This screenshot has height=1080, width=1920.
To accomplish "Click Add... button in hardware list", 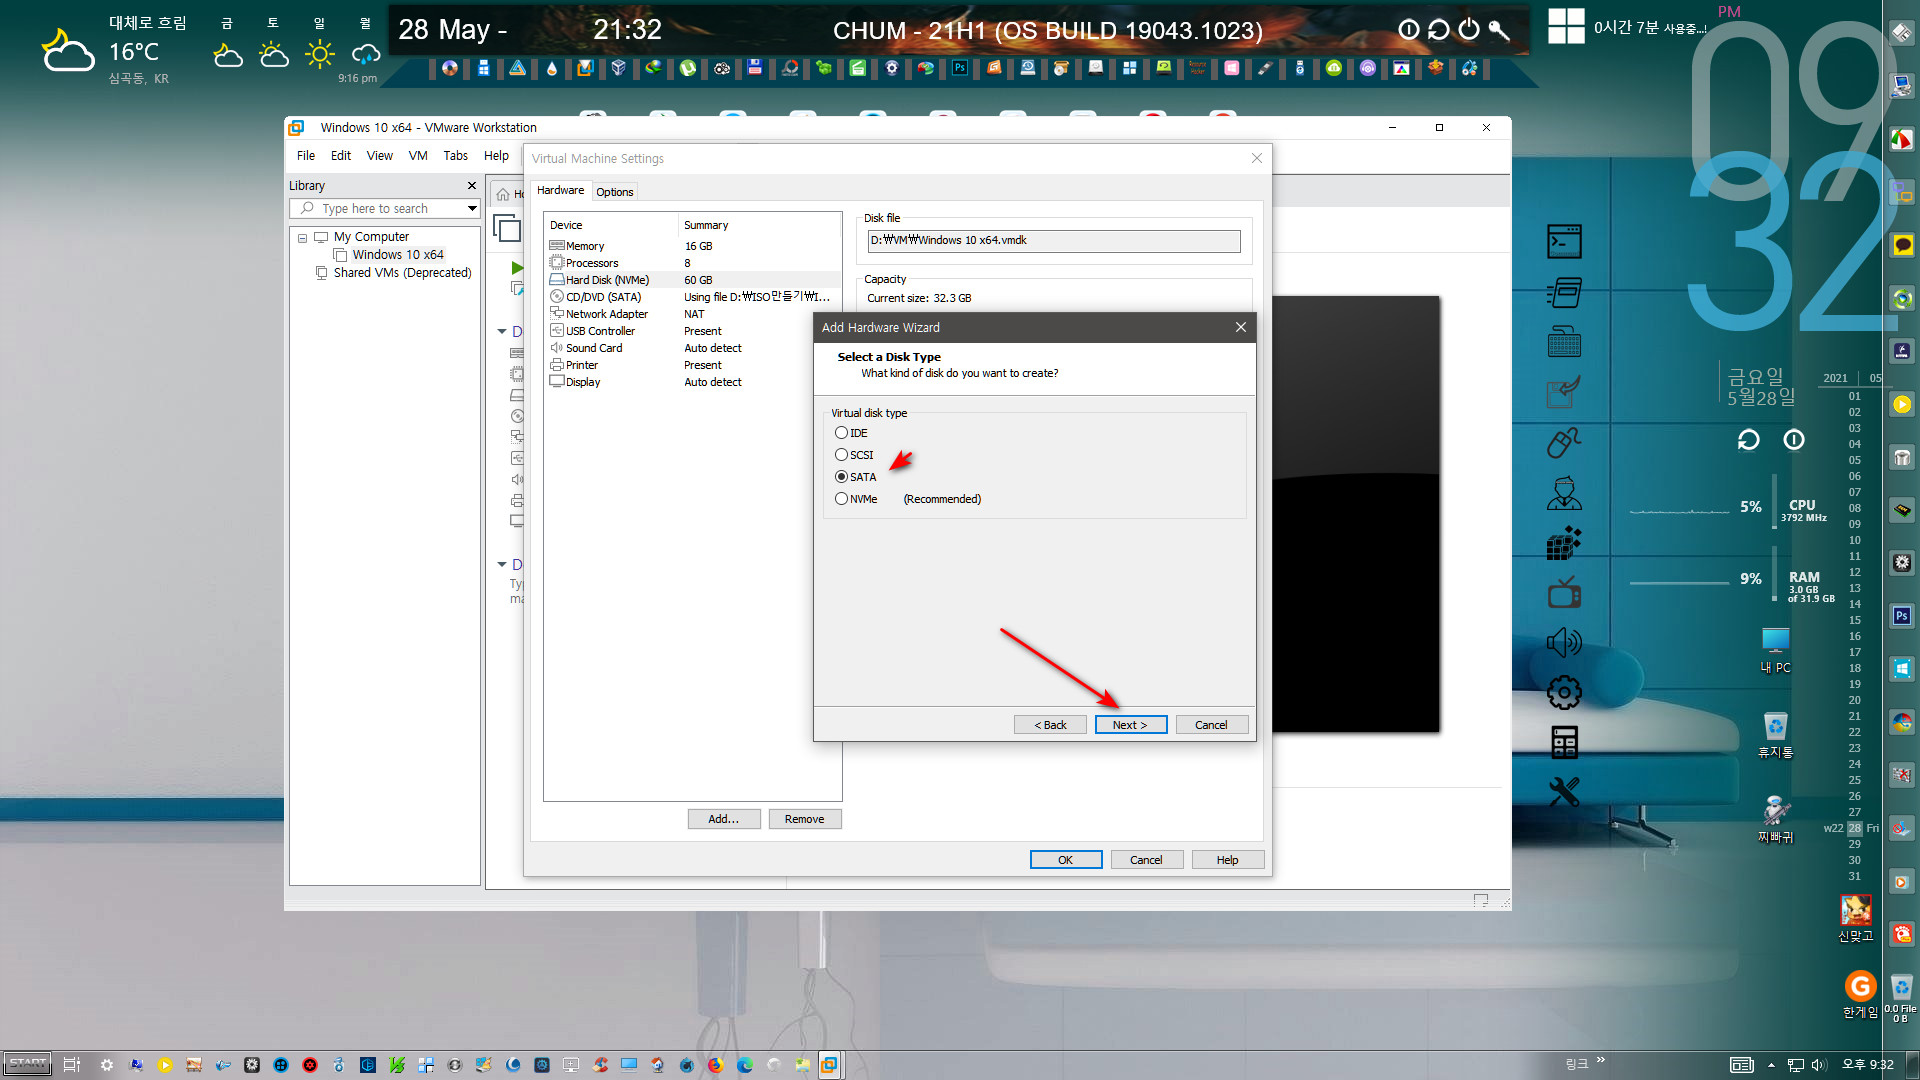I will click(x=724, y=819).
